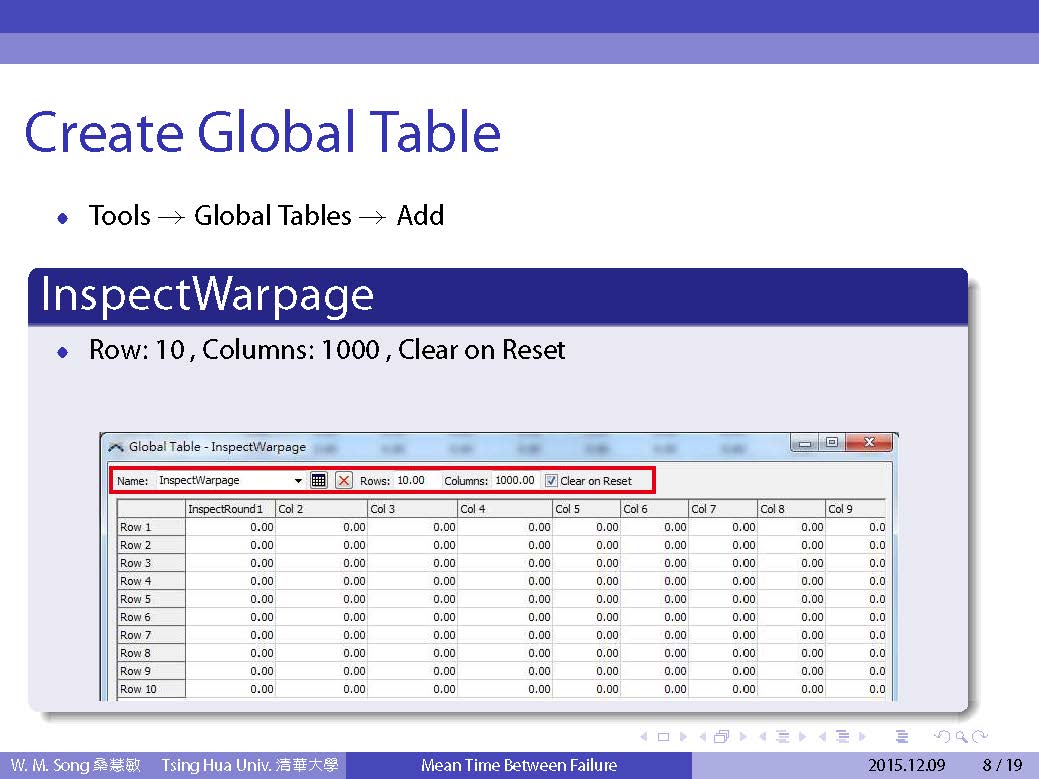Select the Row 5 row header
Screen dimensions: 1039x779
(x=150, y=599)
